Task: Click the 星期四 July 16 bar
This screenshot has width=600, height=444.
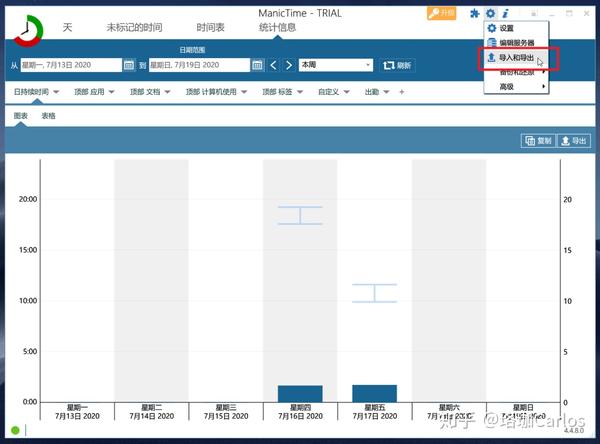Action: [300, 394]
